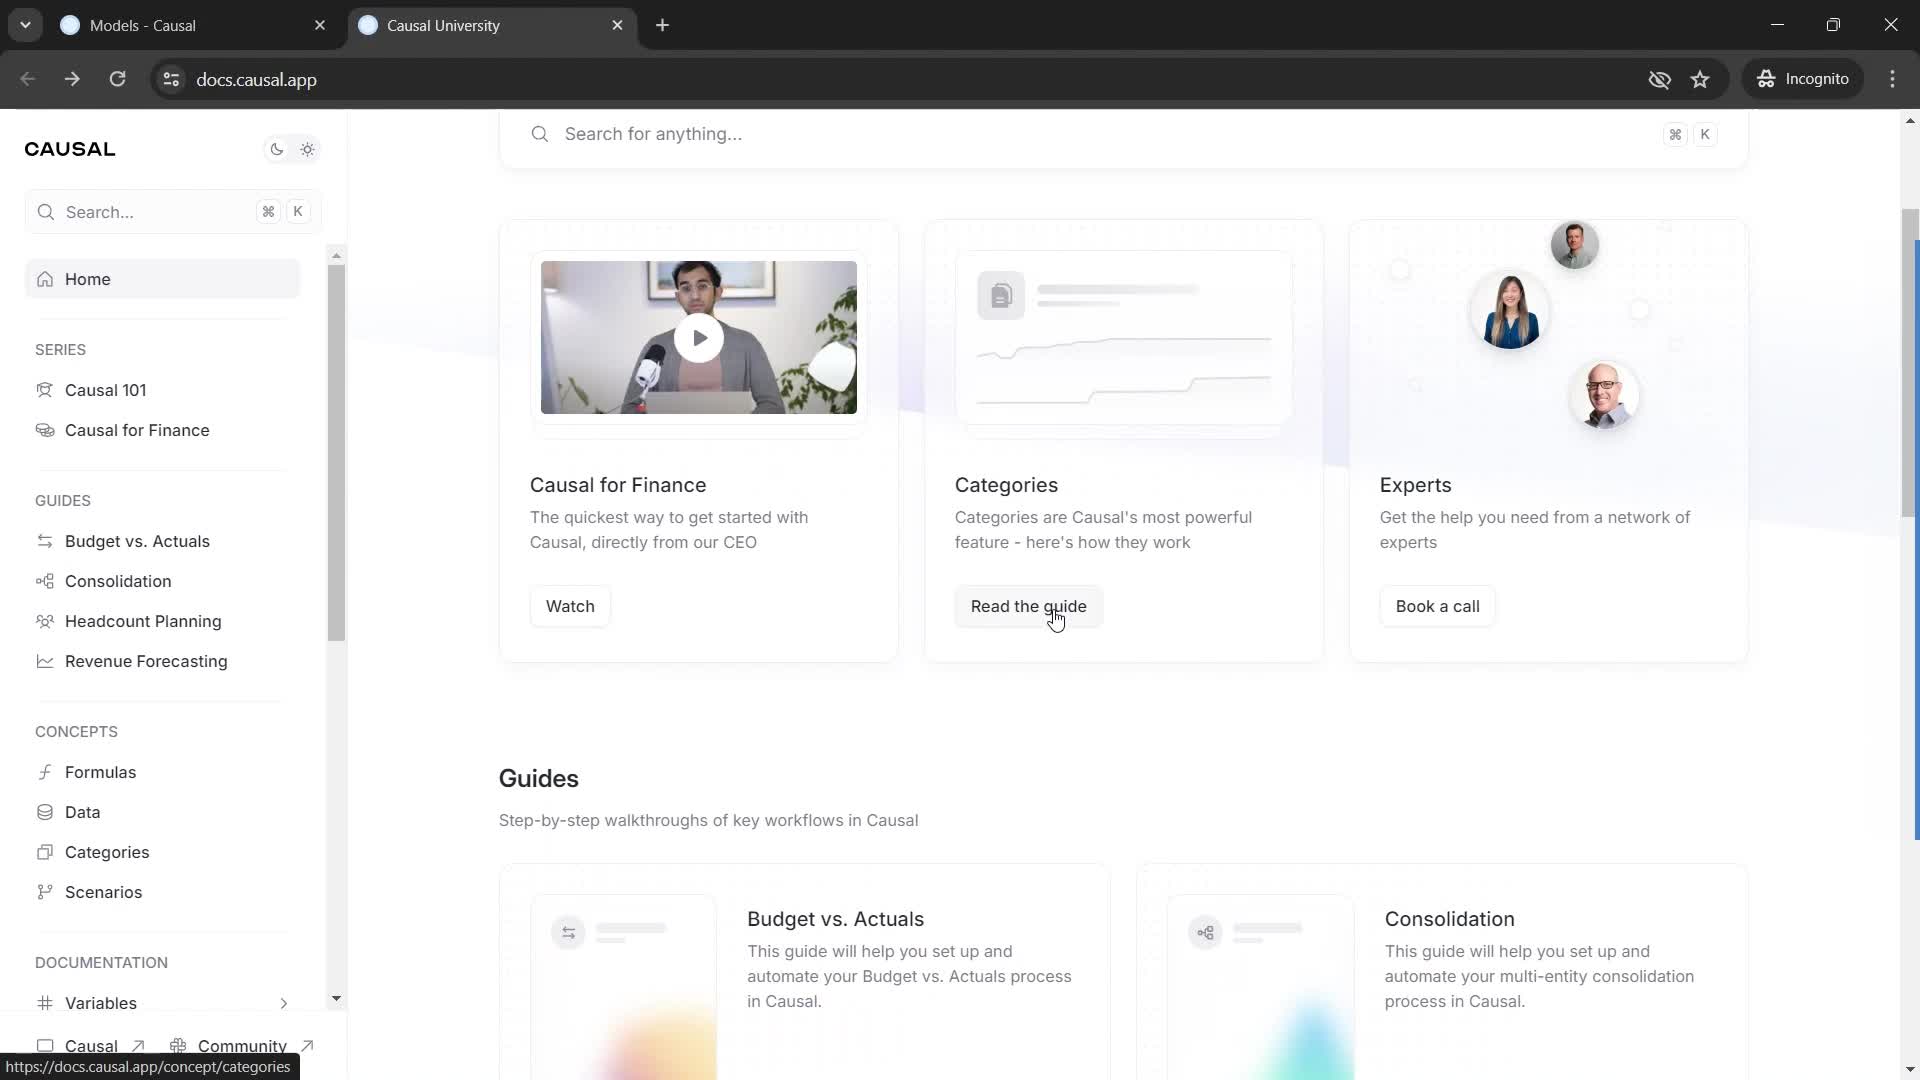Click the Incognito indicator
Screen dimensions: 1920x1080
(1803, 79)
